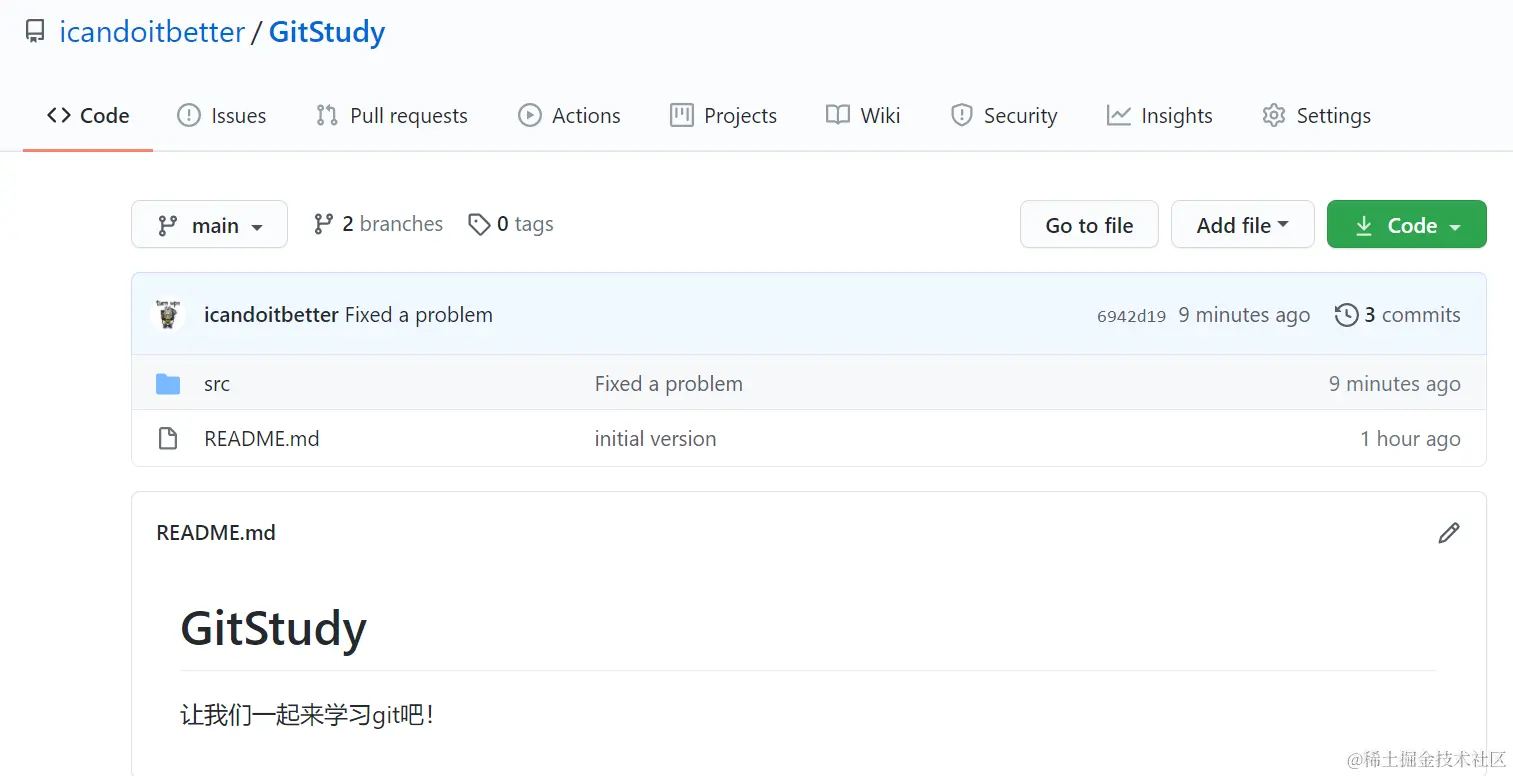Open icandoitbetter author name in commit bar
The width and height of the screenshot is (1513, 776).
271,315
